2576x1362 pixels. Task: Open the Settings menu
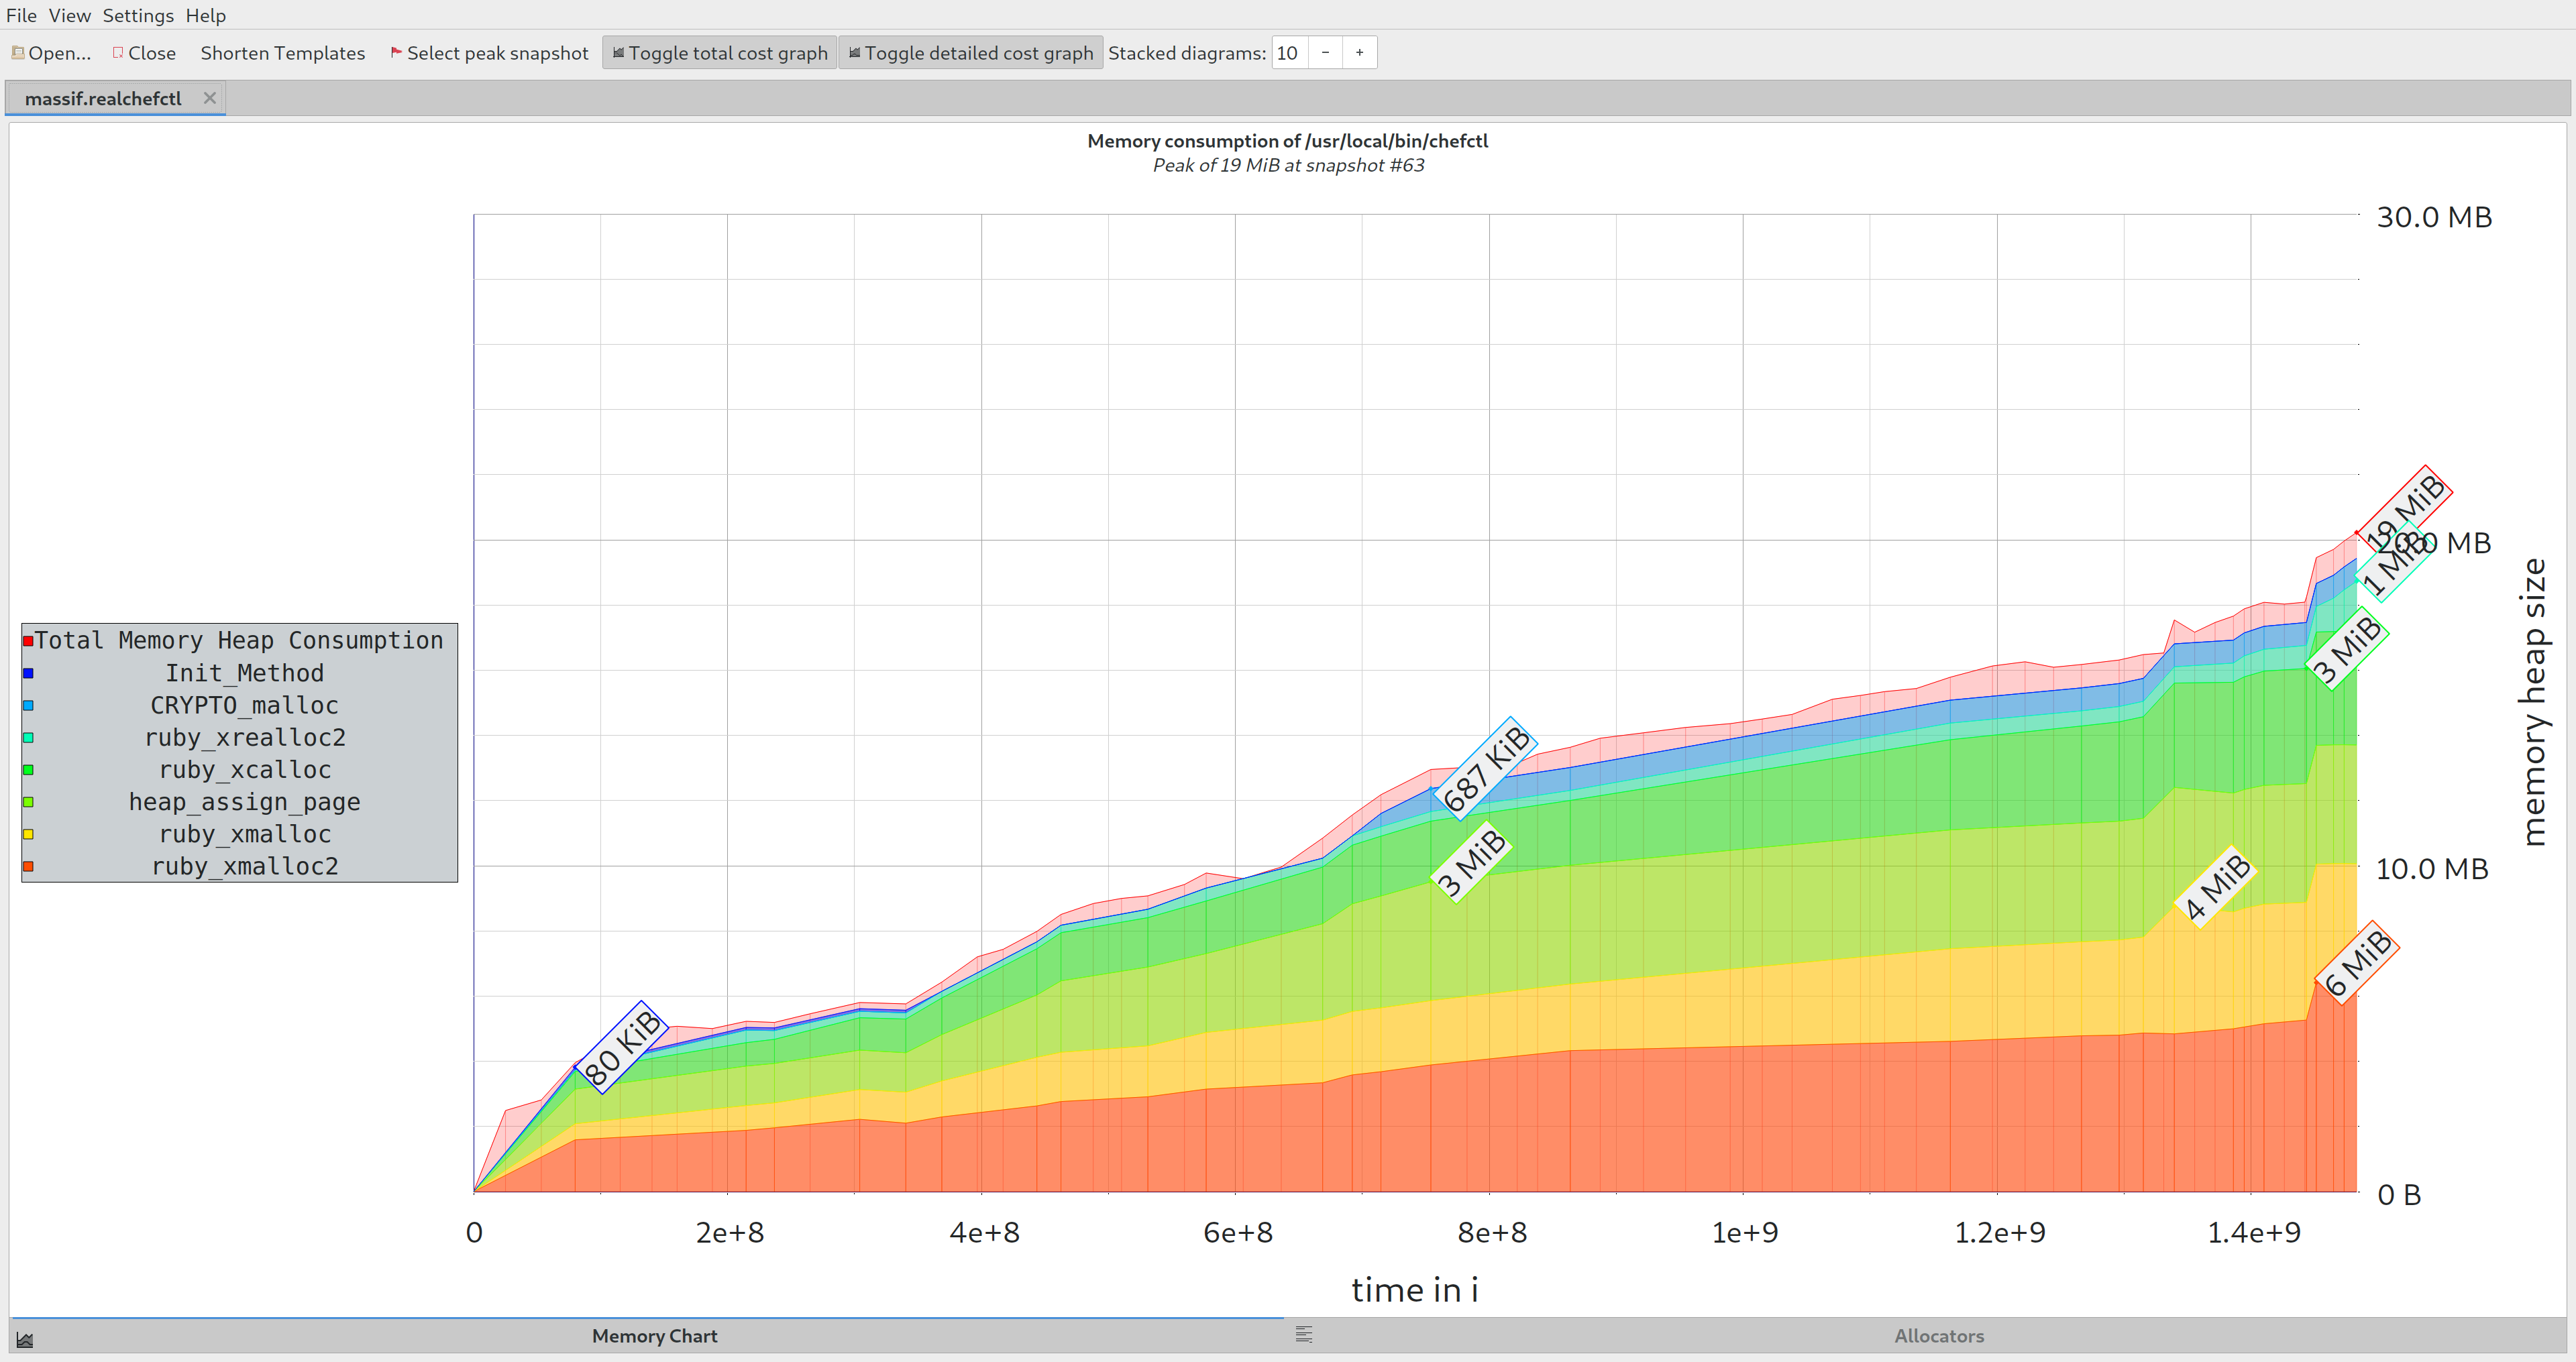(x=138, y=15)
